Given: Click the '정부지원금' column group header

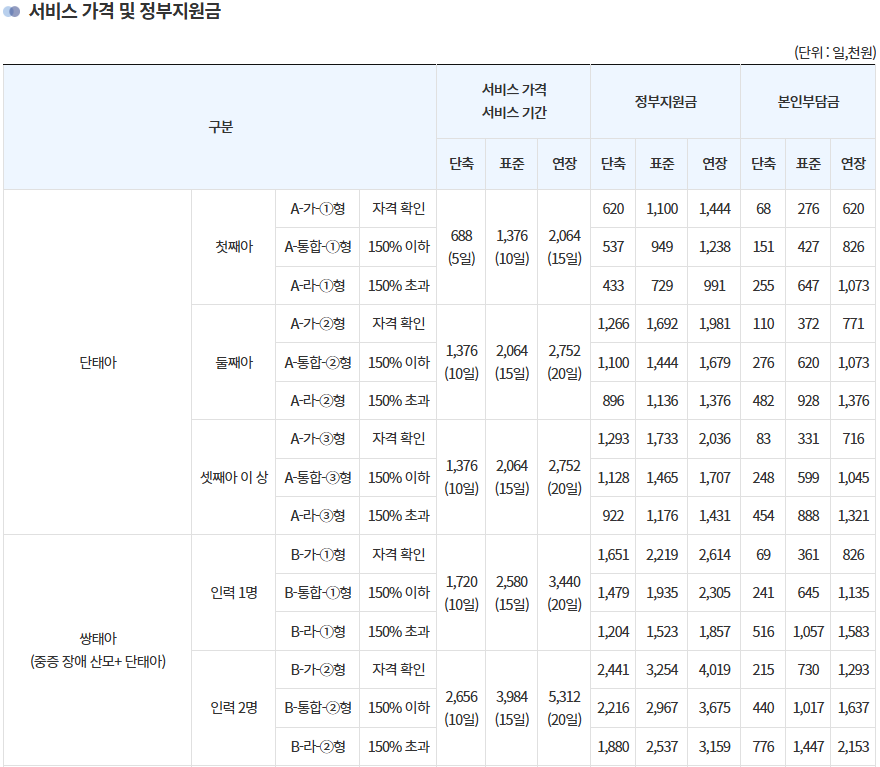Looking at the screenshot, I should pyautogui.click(x=666, y=102).
